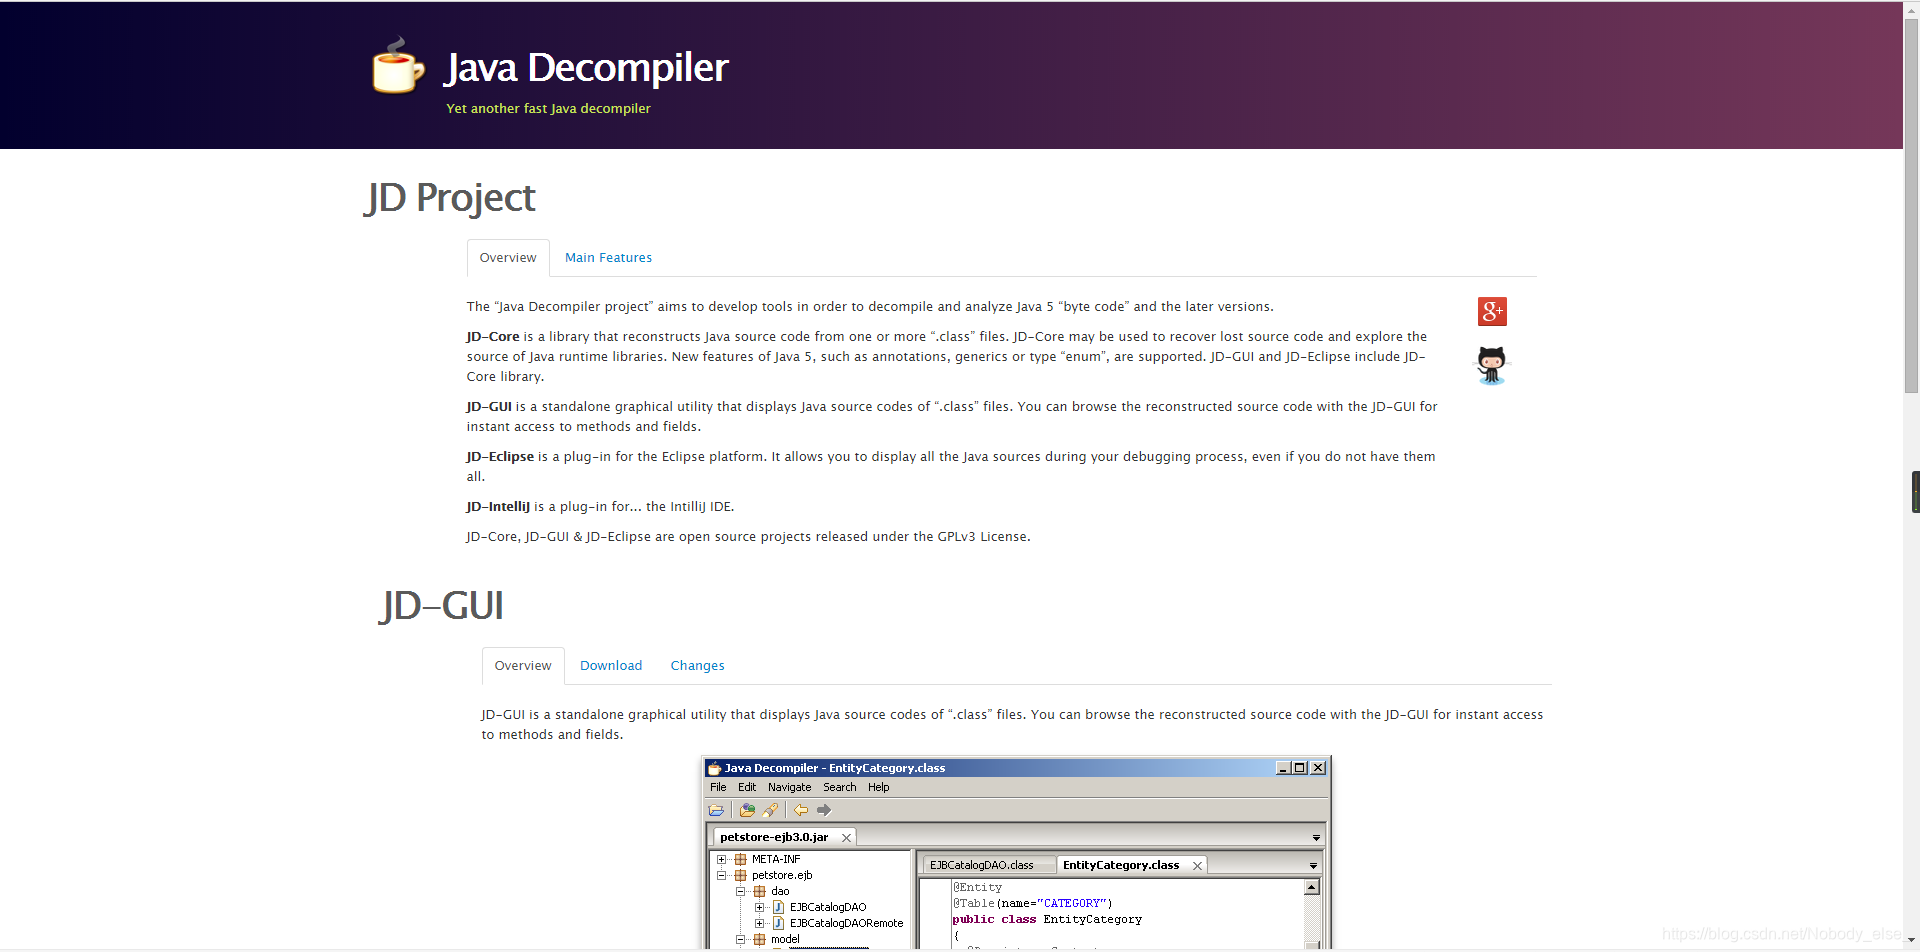Image resolution: width=1920 pixels, height=952 pixels.
Task: Open the Google Plus share icon
Action: pos(1492,312)
